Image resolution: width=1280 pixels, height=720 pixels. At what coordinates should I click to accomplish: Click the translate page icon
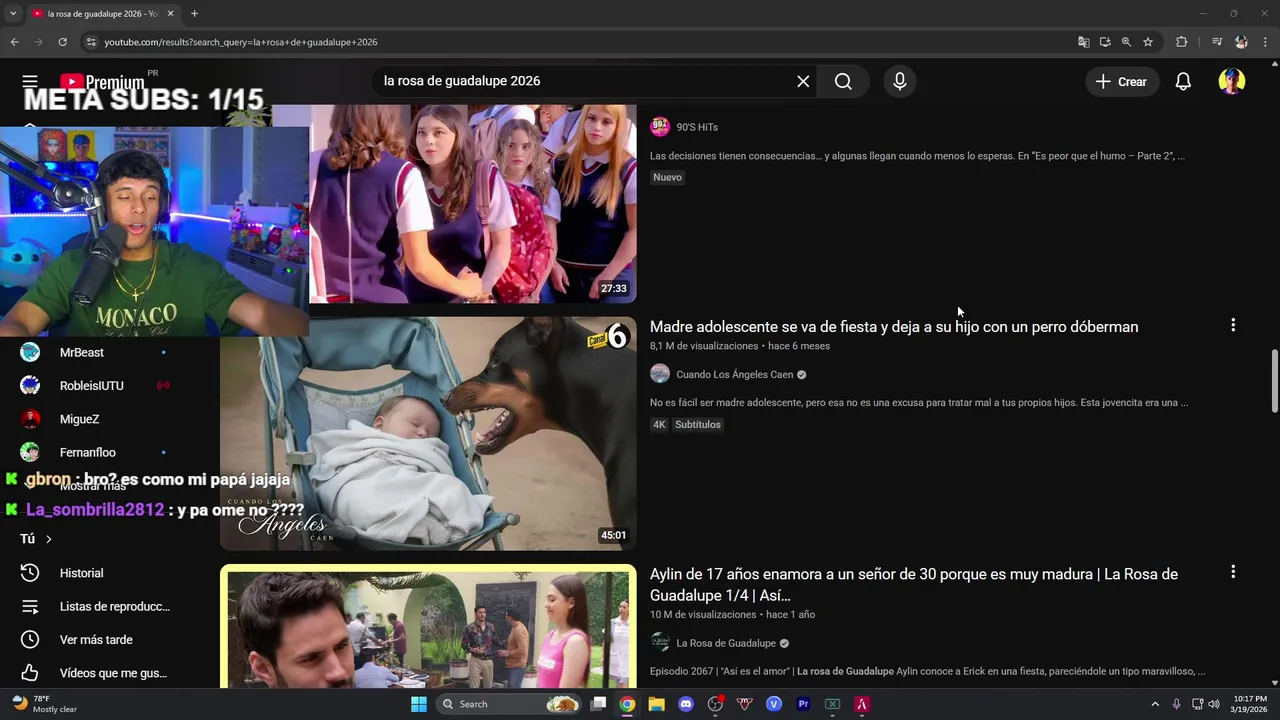point(1083,42)
